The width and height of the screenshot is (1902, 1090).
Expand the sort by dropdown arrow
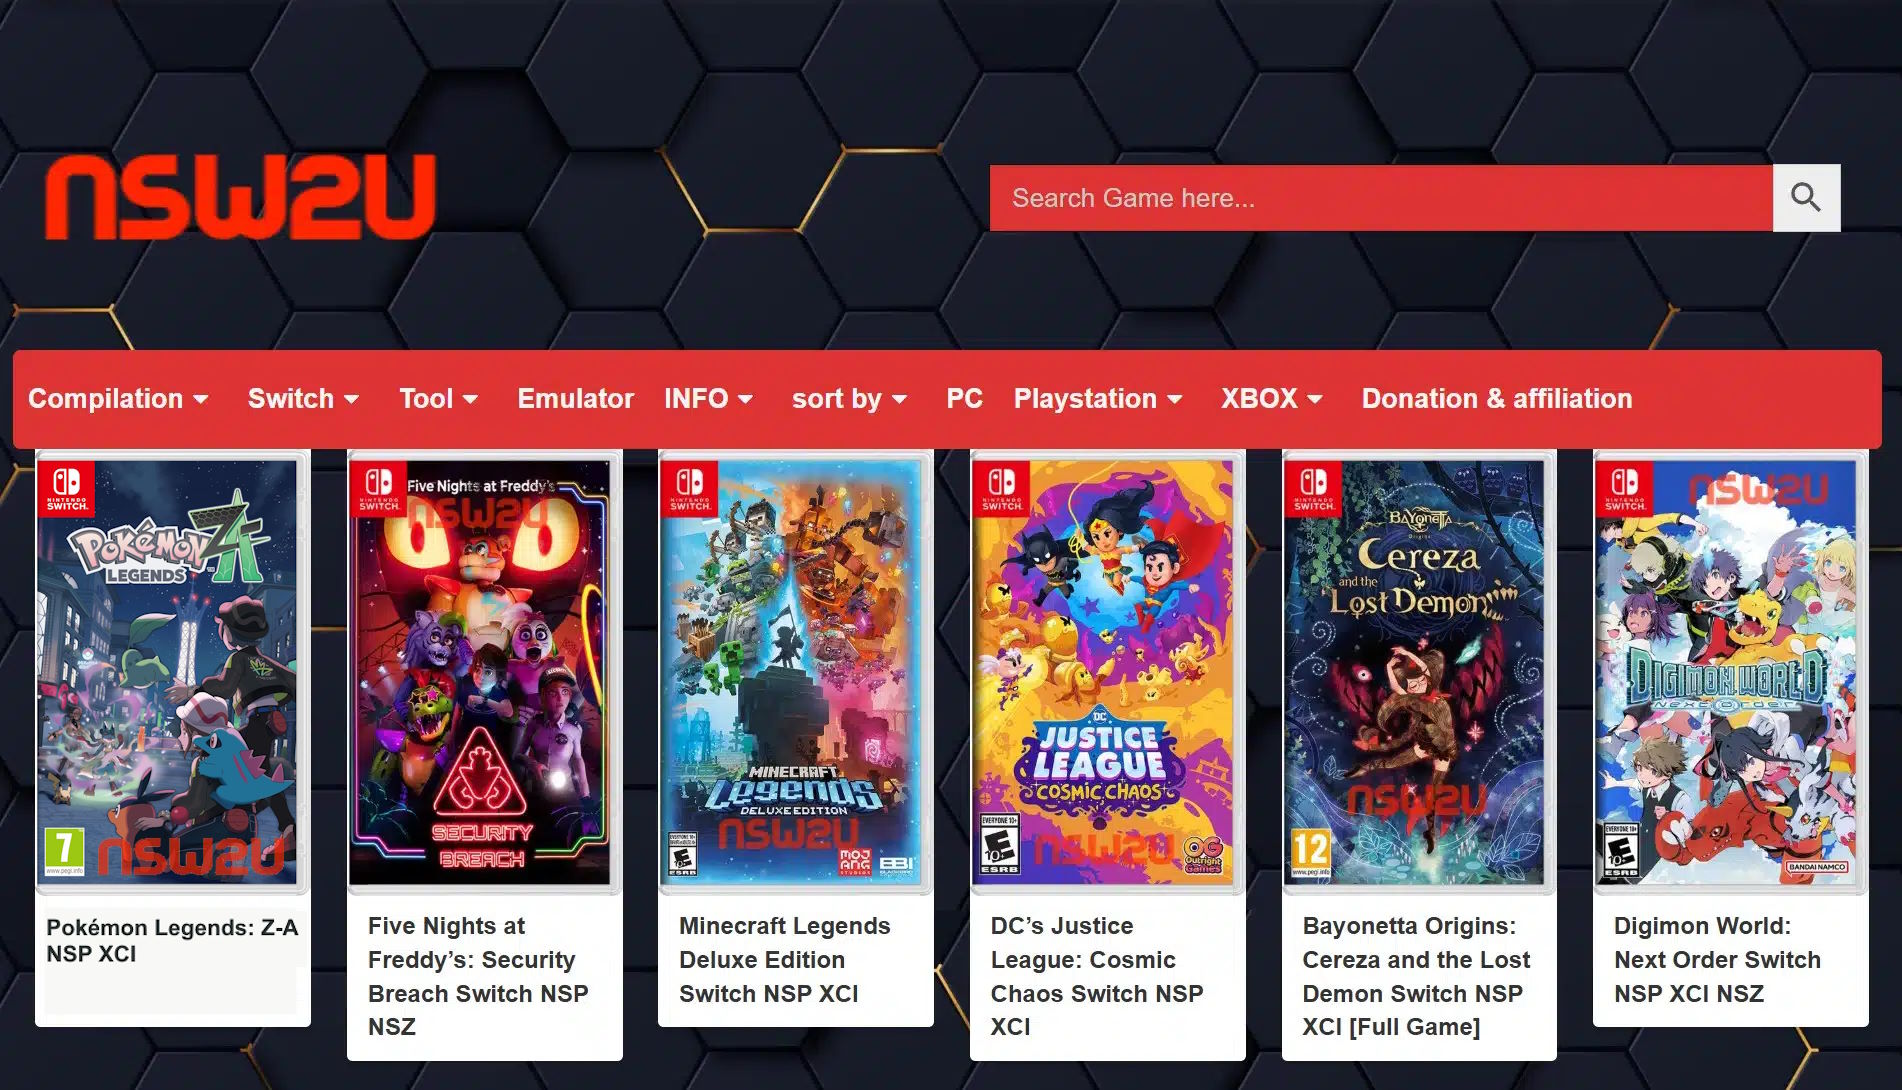pyautogui.click(x=899, y=400)
